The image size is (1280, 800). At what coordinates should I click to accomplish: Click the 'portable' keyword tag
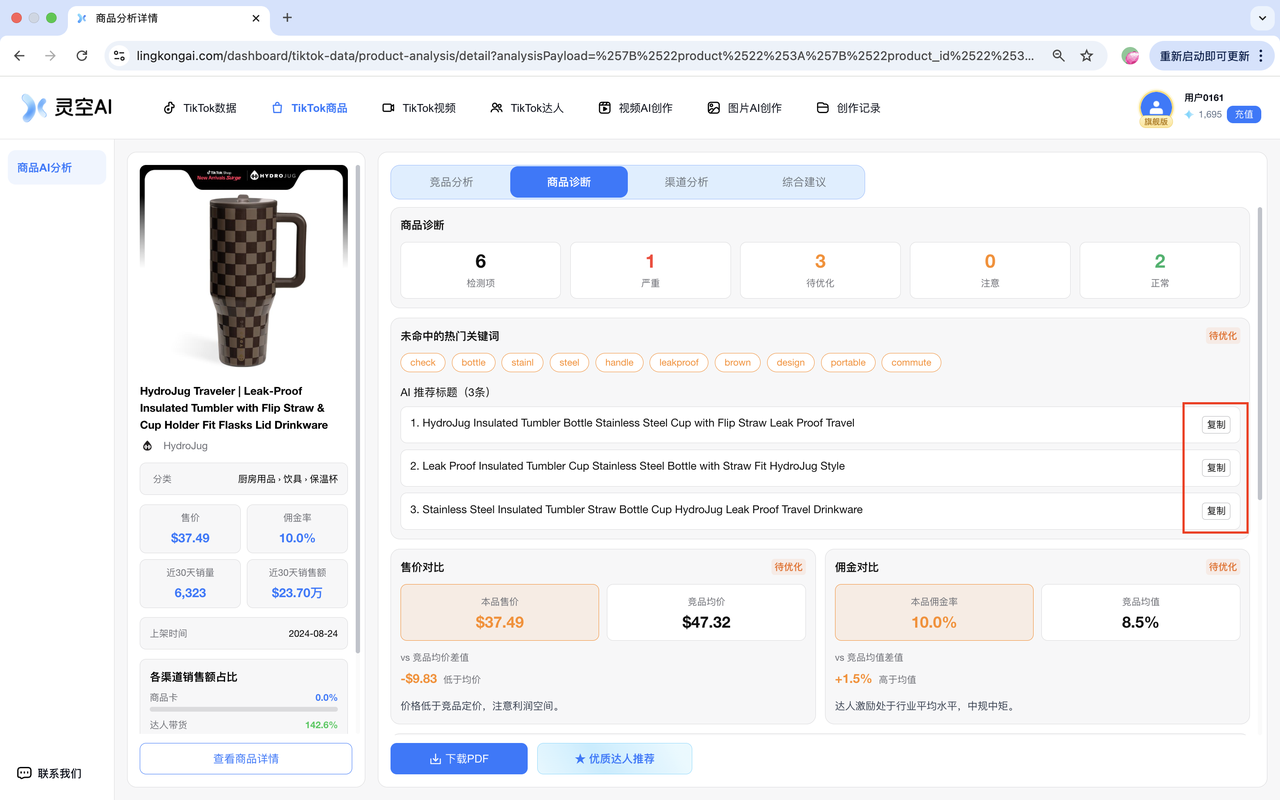(x=848, y=362)
